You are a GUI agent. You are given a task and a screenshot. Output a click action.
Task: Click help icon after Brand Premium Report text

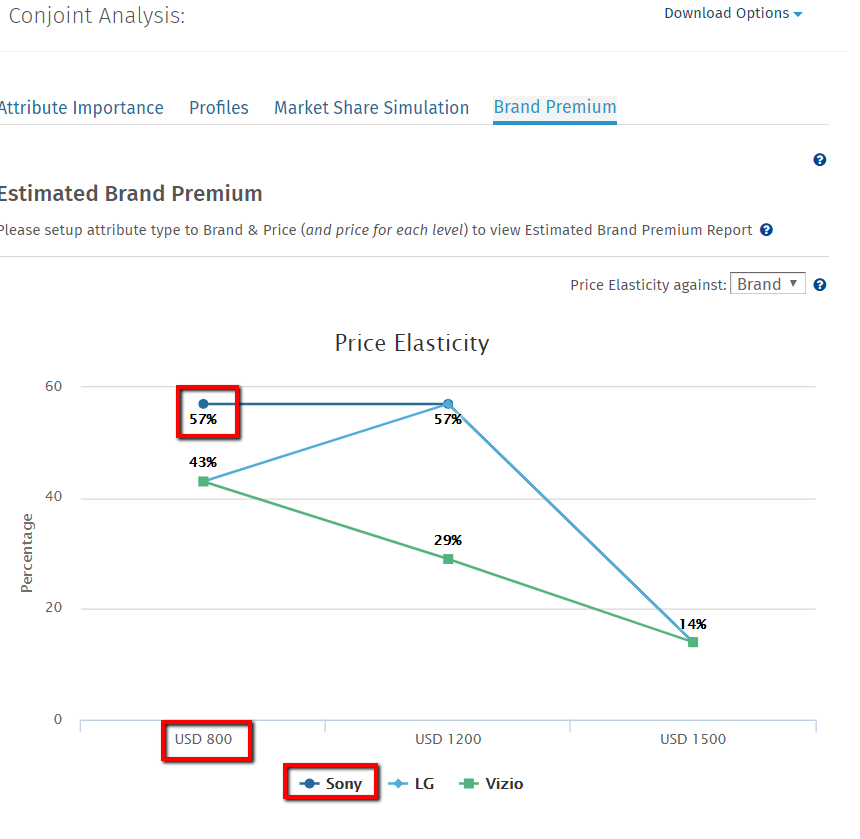(766, 230)
